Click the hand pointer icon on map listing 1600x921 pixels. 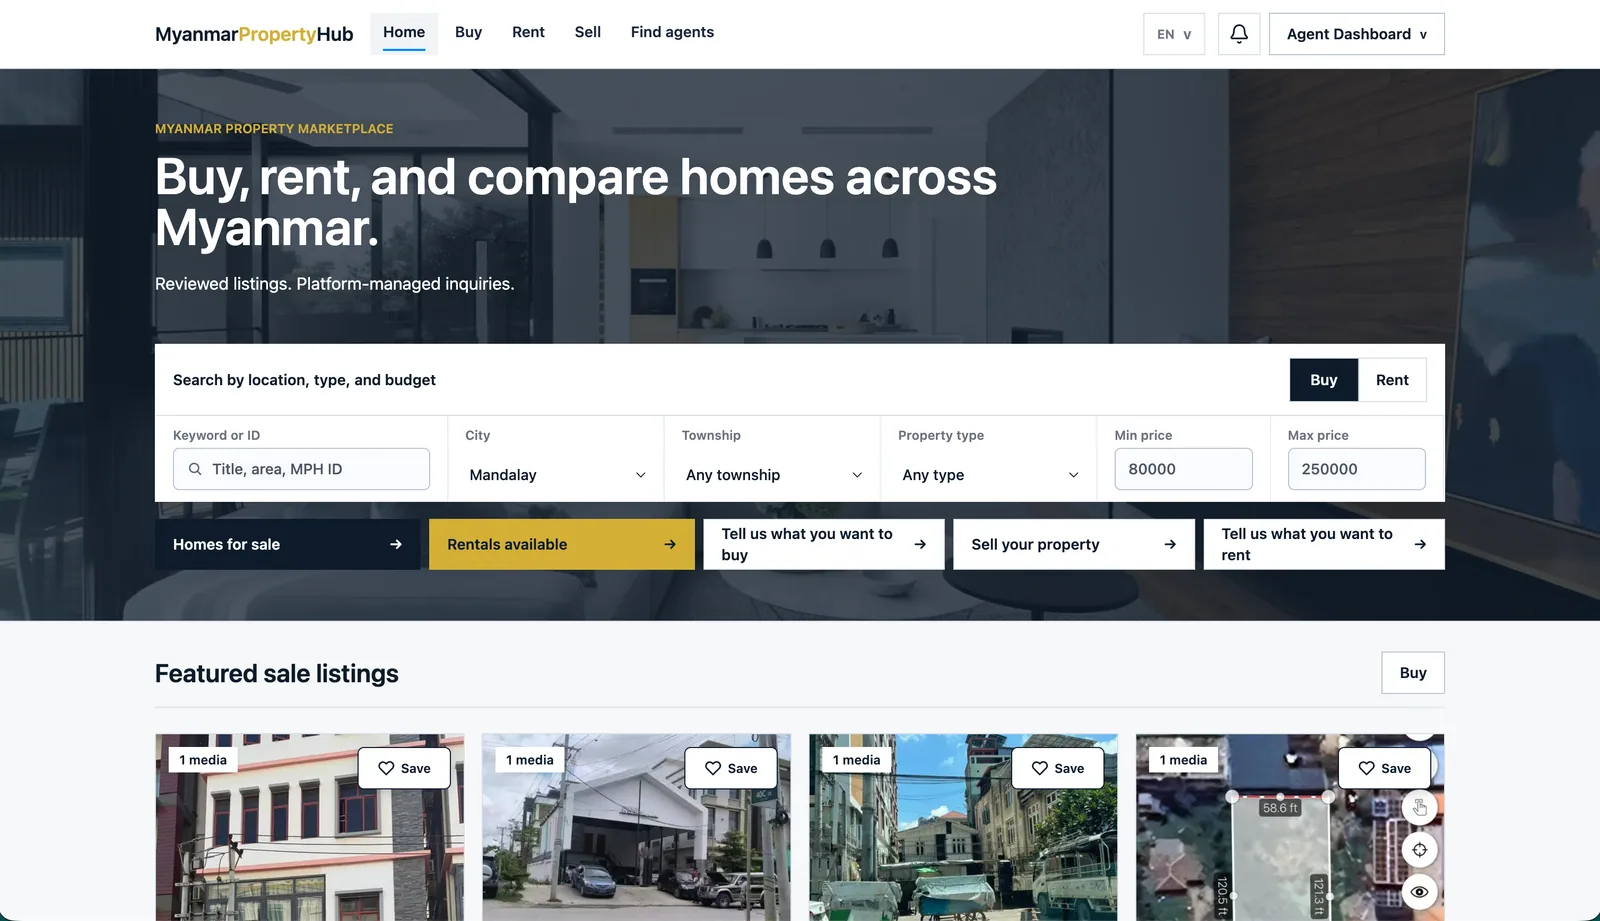click(x=1420, y=807)
